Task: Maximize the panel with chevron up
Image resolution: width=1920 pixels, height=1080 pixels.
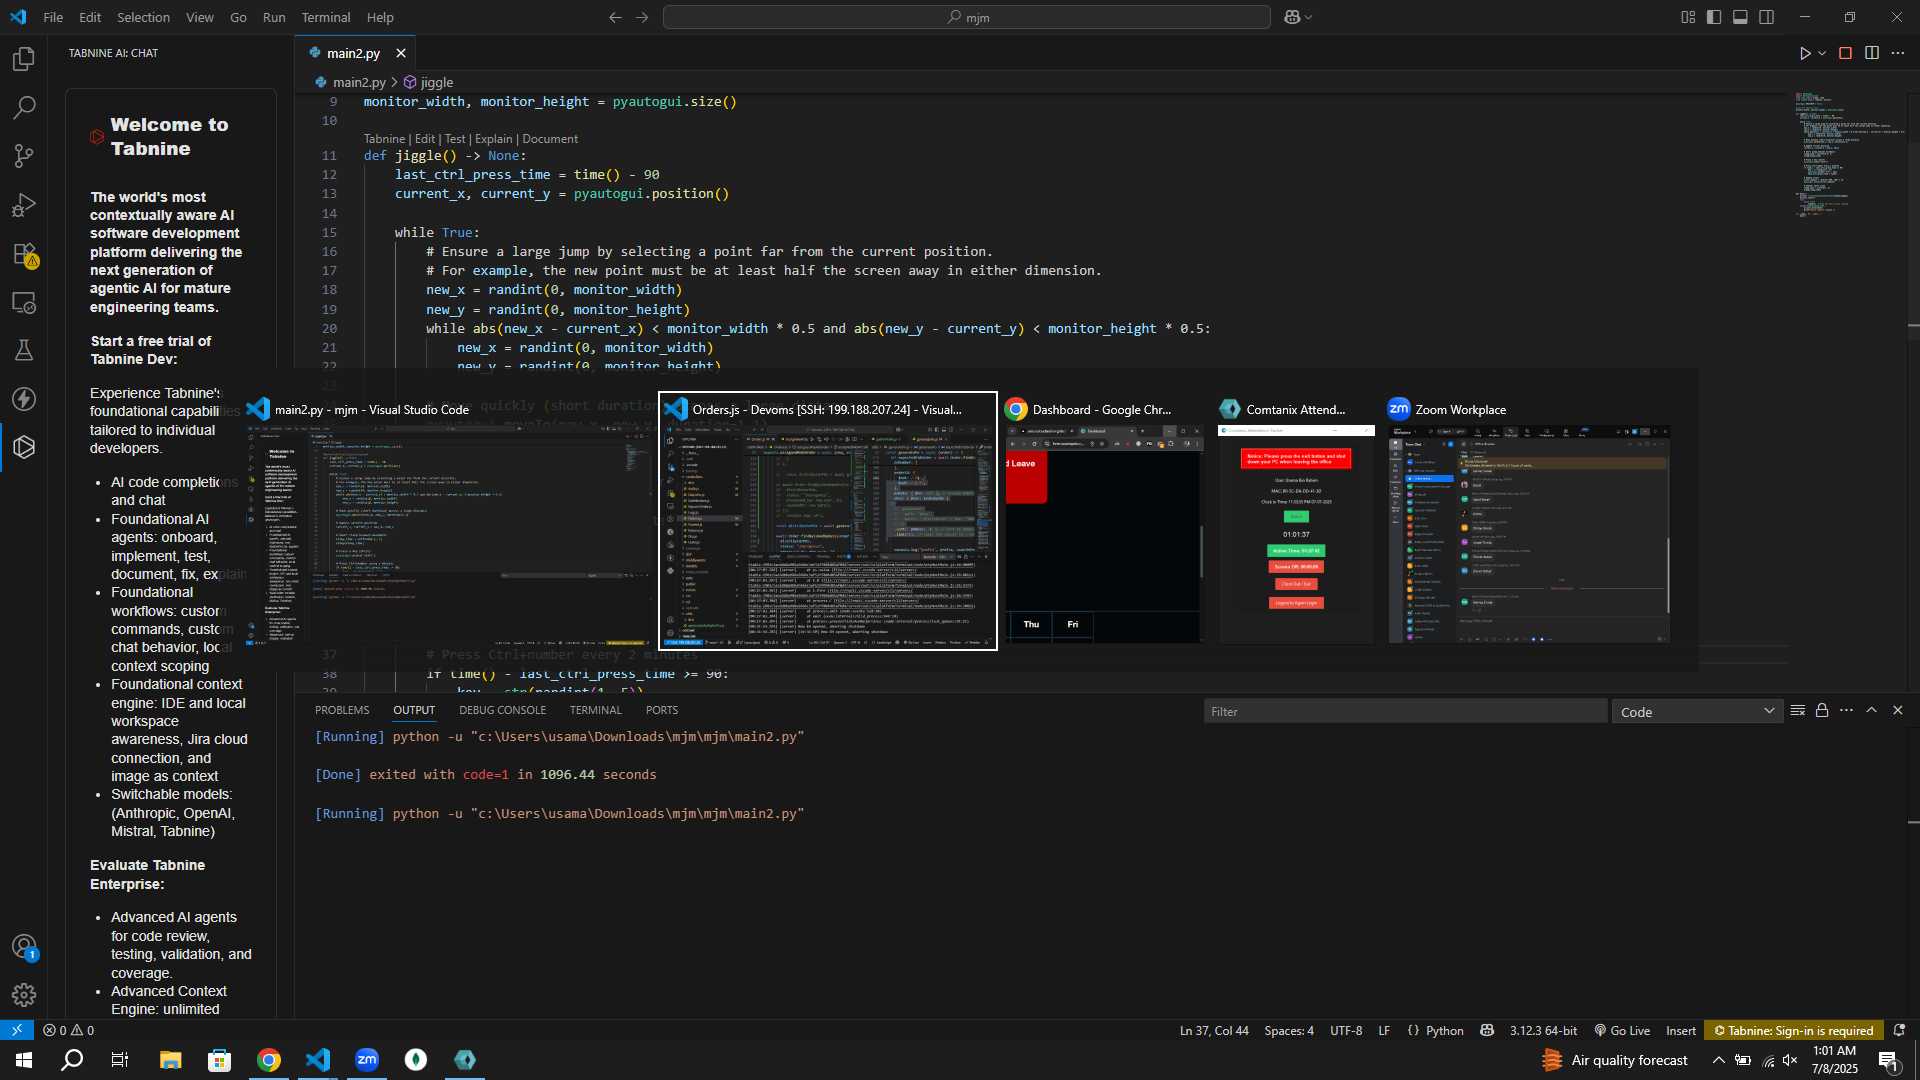Action: pos(1872,711)
